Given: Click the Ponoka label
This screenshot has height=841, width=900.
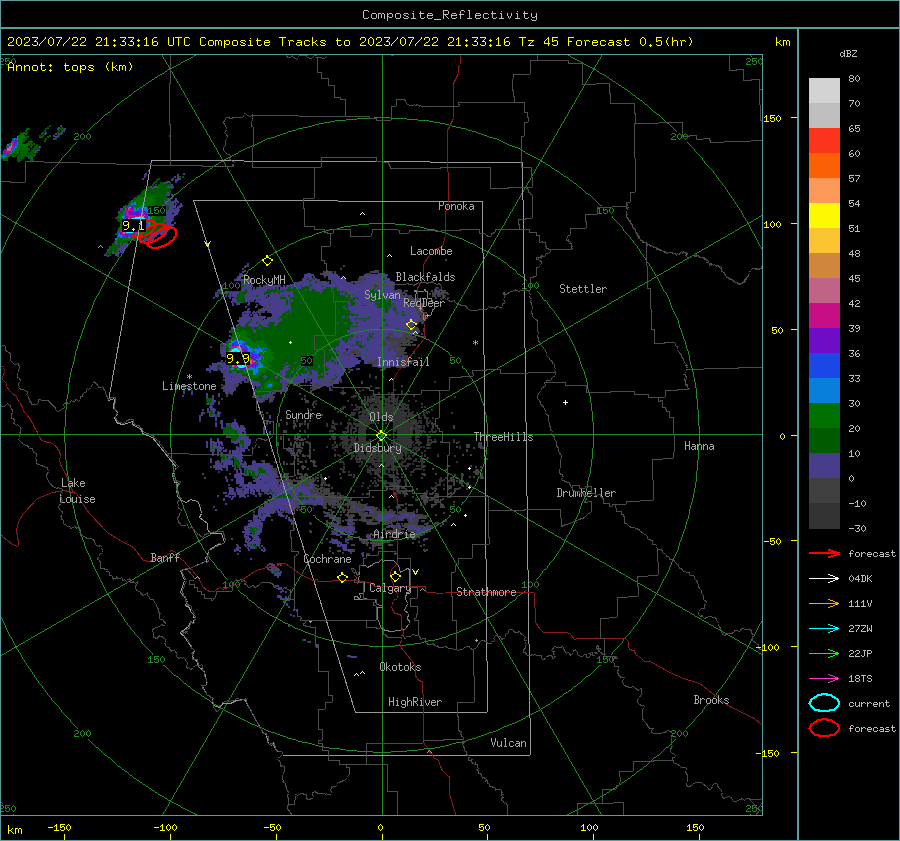Looking at the screenshot, I should (x=456, y=206).
